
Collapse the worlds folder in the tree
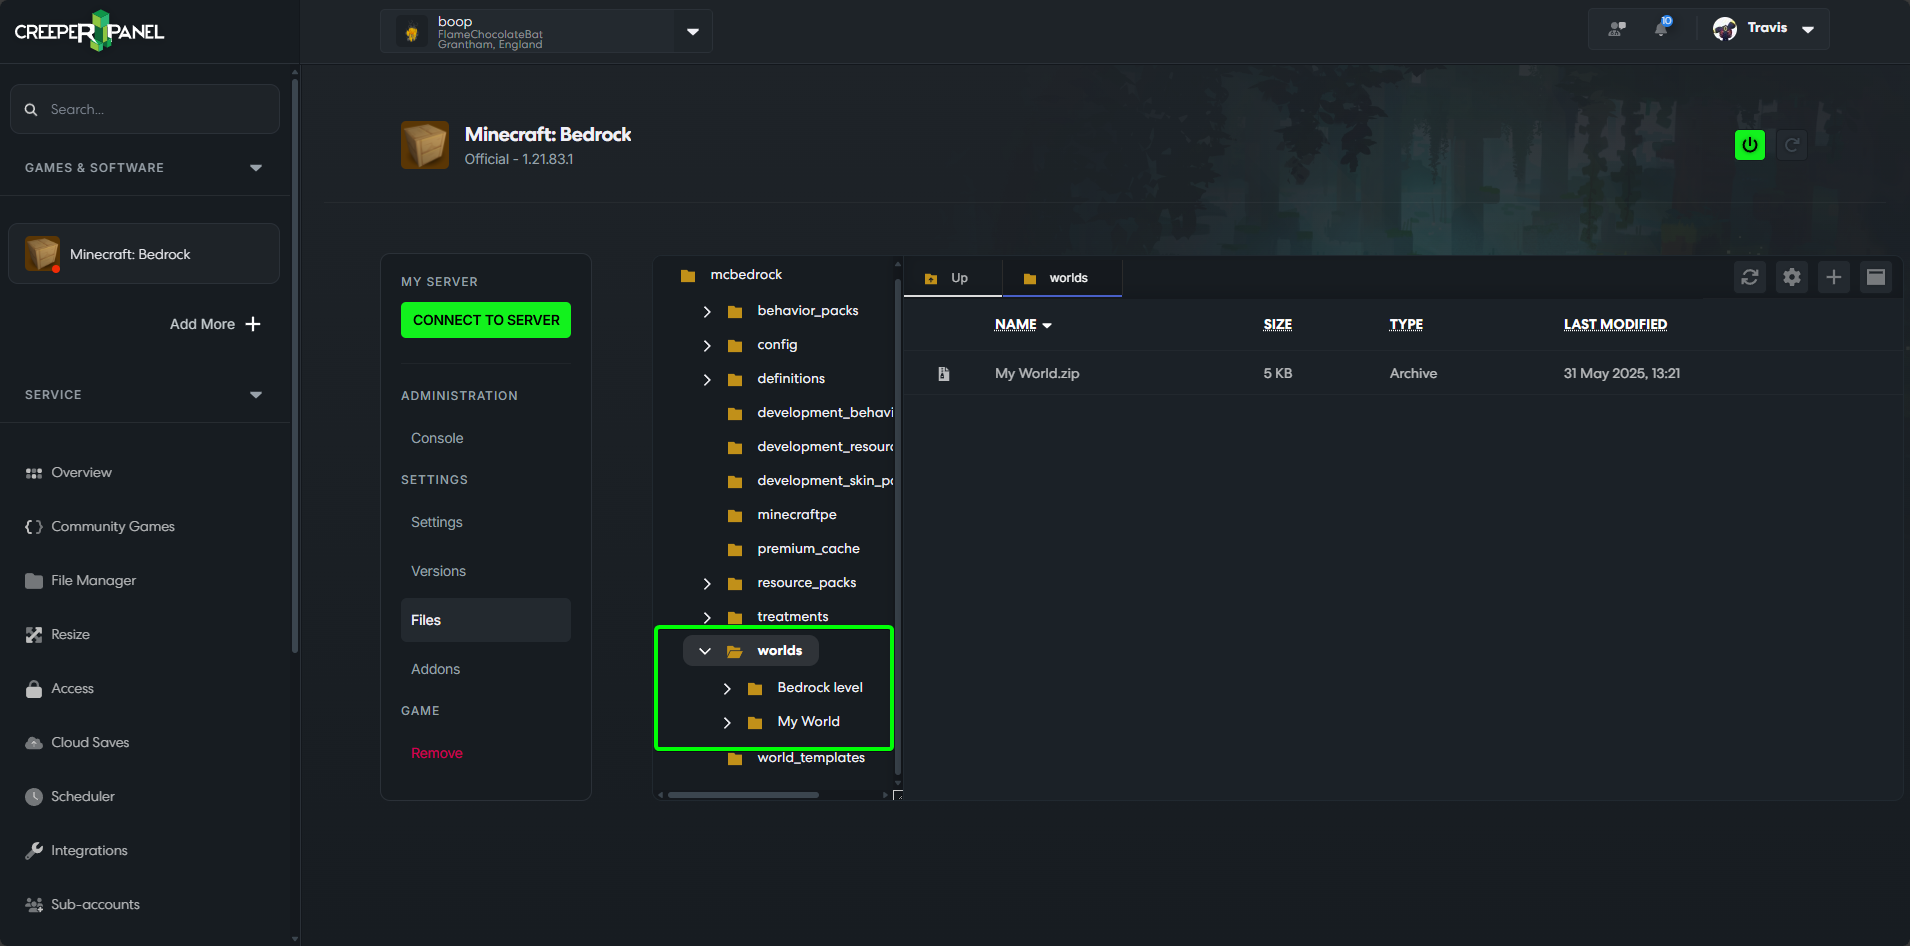coord(705,650)
